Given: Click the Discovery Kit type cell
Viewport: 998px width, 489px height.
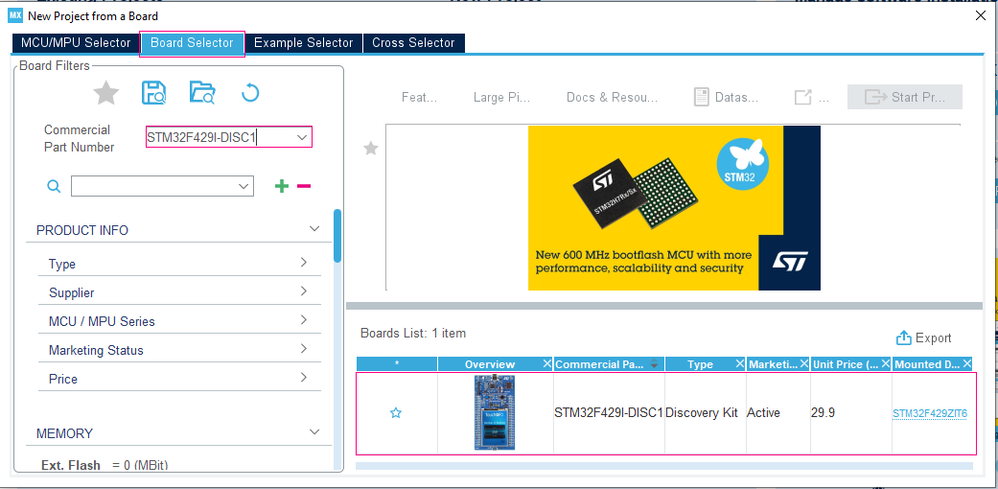Looking at the screenshot, I should pyautogui.click(x=705, y=413).
